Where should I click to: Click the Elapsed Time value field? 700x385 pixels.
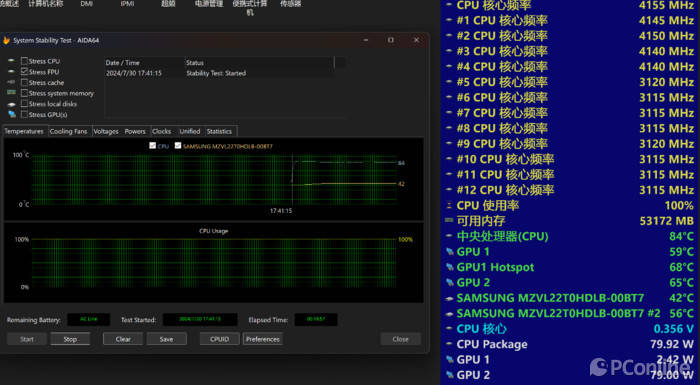click(x=316, y=319)
